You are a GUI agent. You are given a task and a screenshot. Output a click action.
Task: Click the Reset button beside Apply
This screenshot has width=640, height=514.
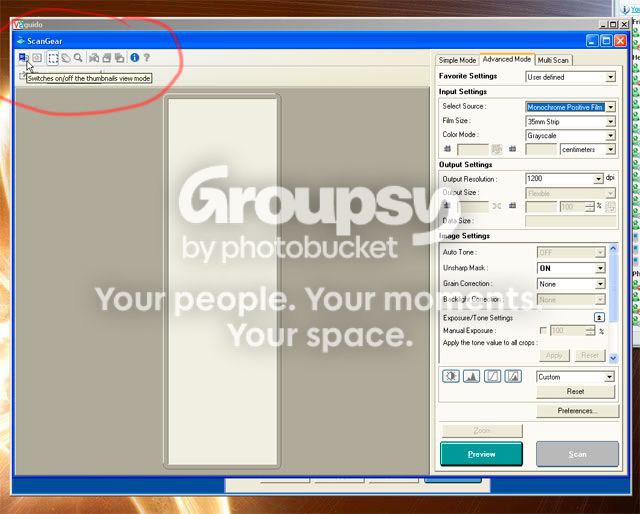tap(590, 355)
